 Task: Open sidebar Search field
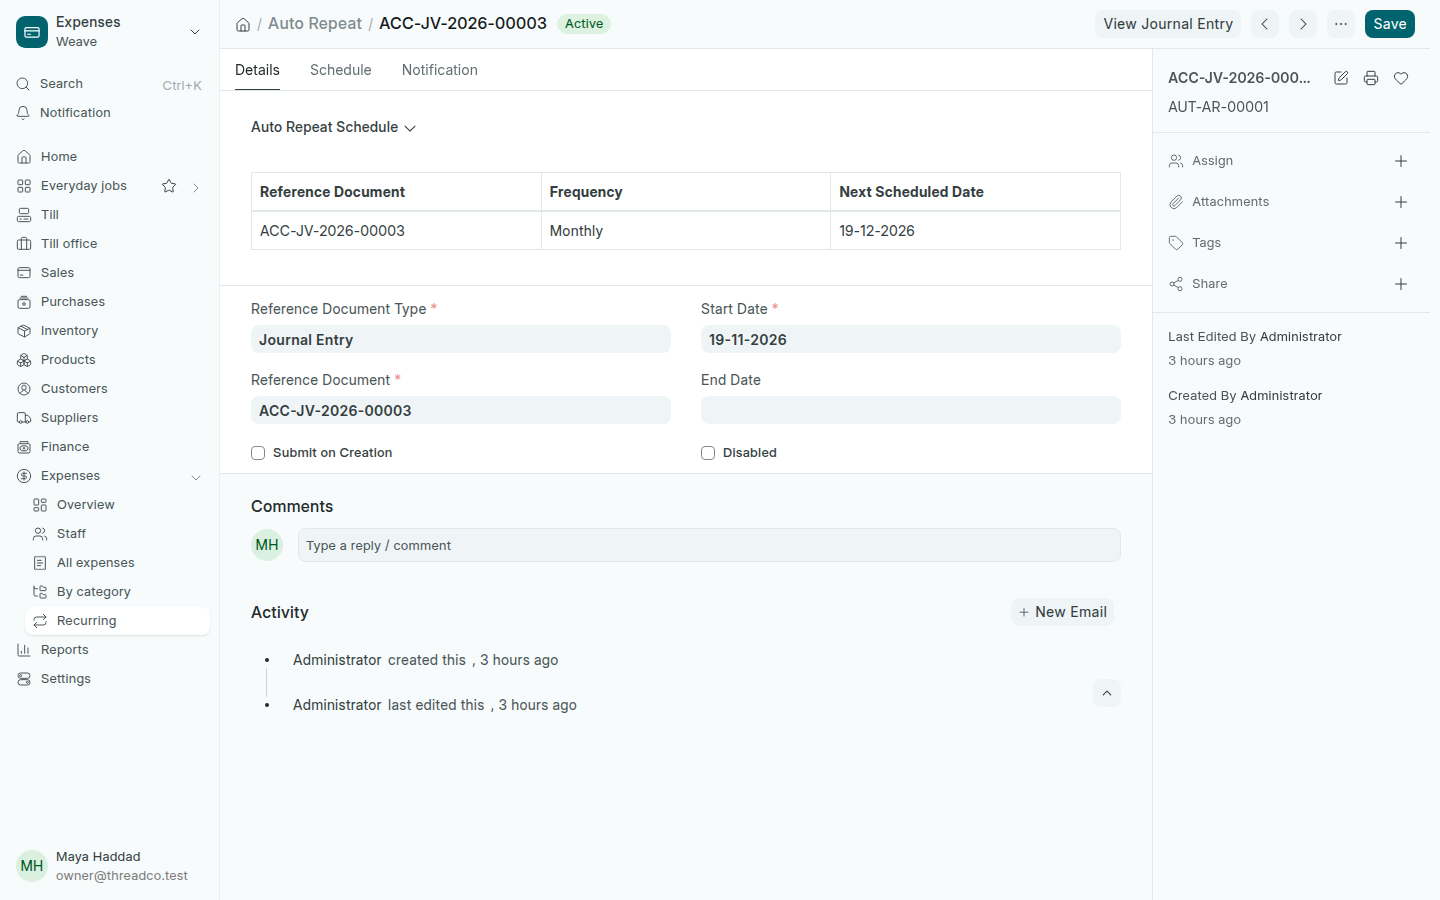110,84
